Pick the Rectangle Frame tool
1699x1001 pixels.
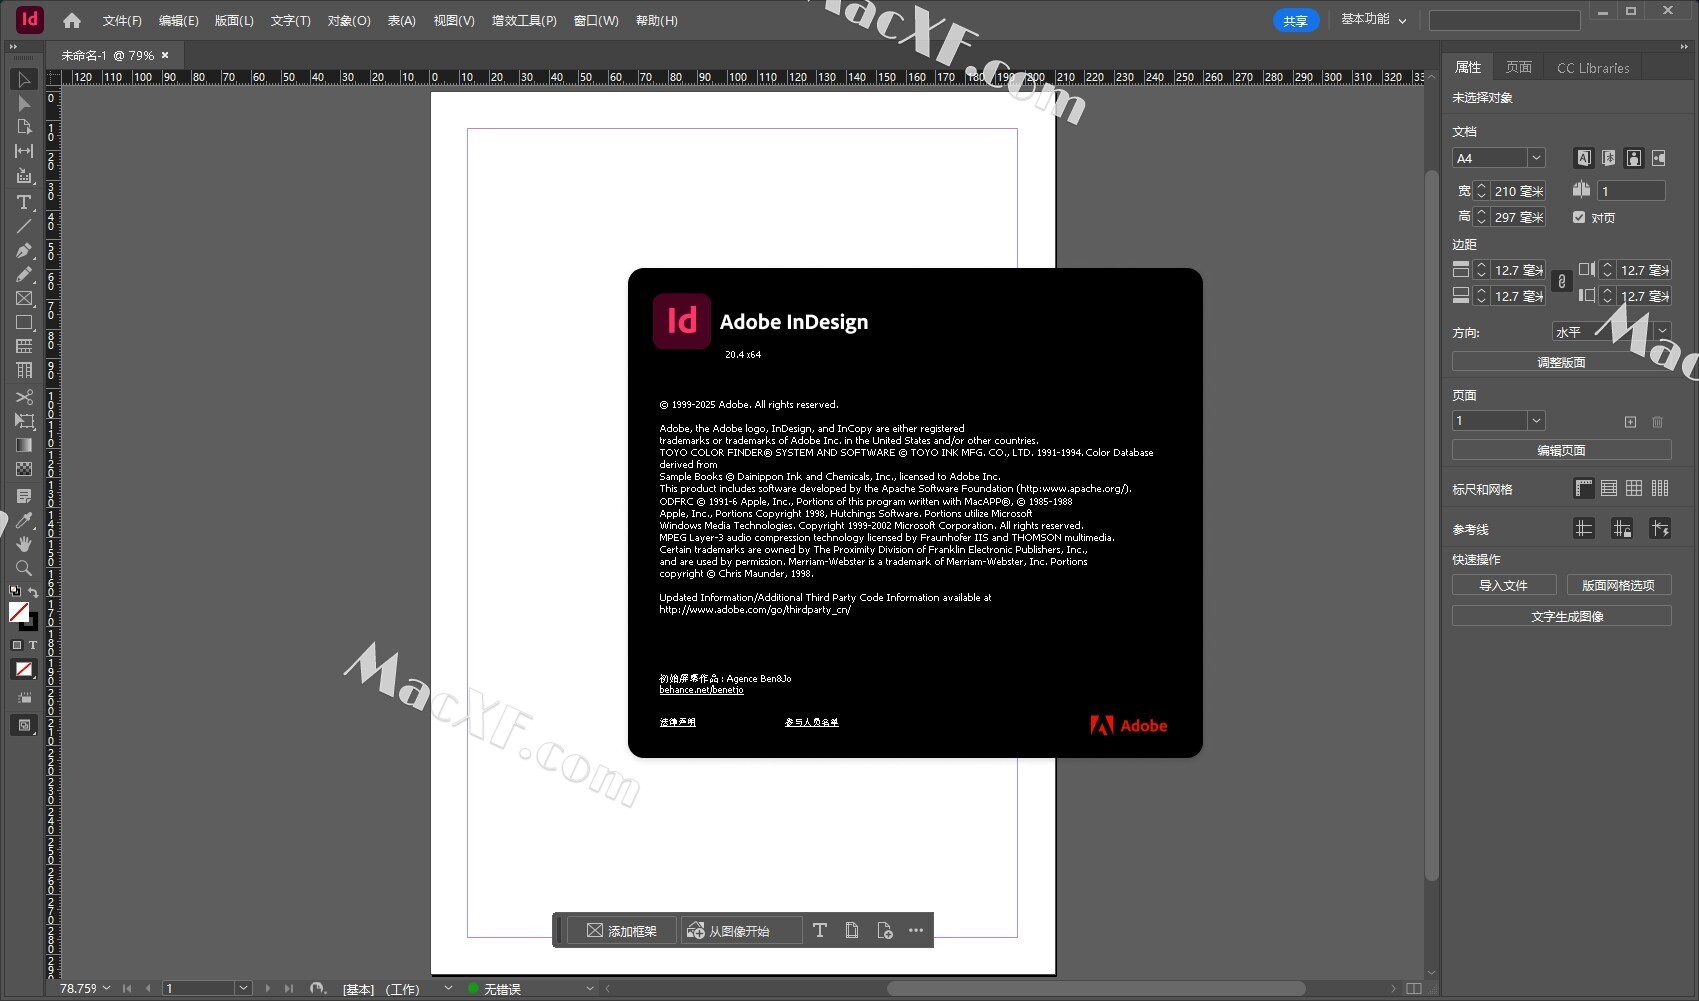[24, 298]
